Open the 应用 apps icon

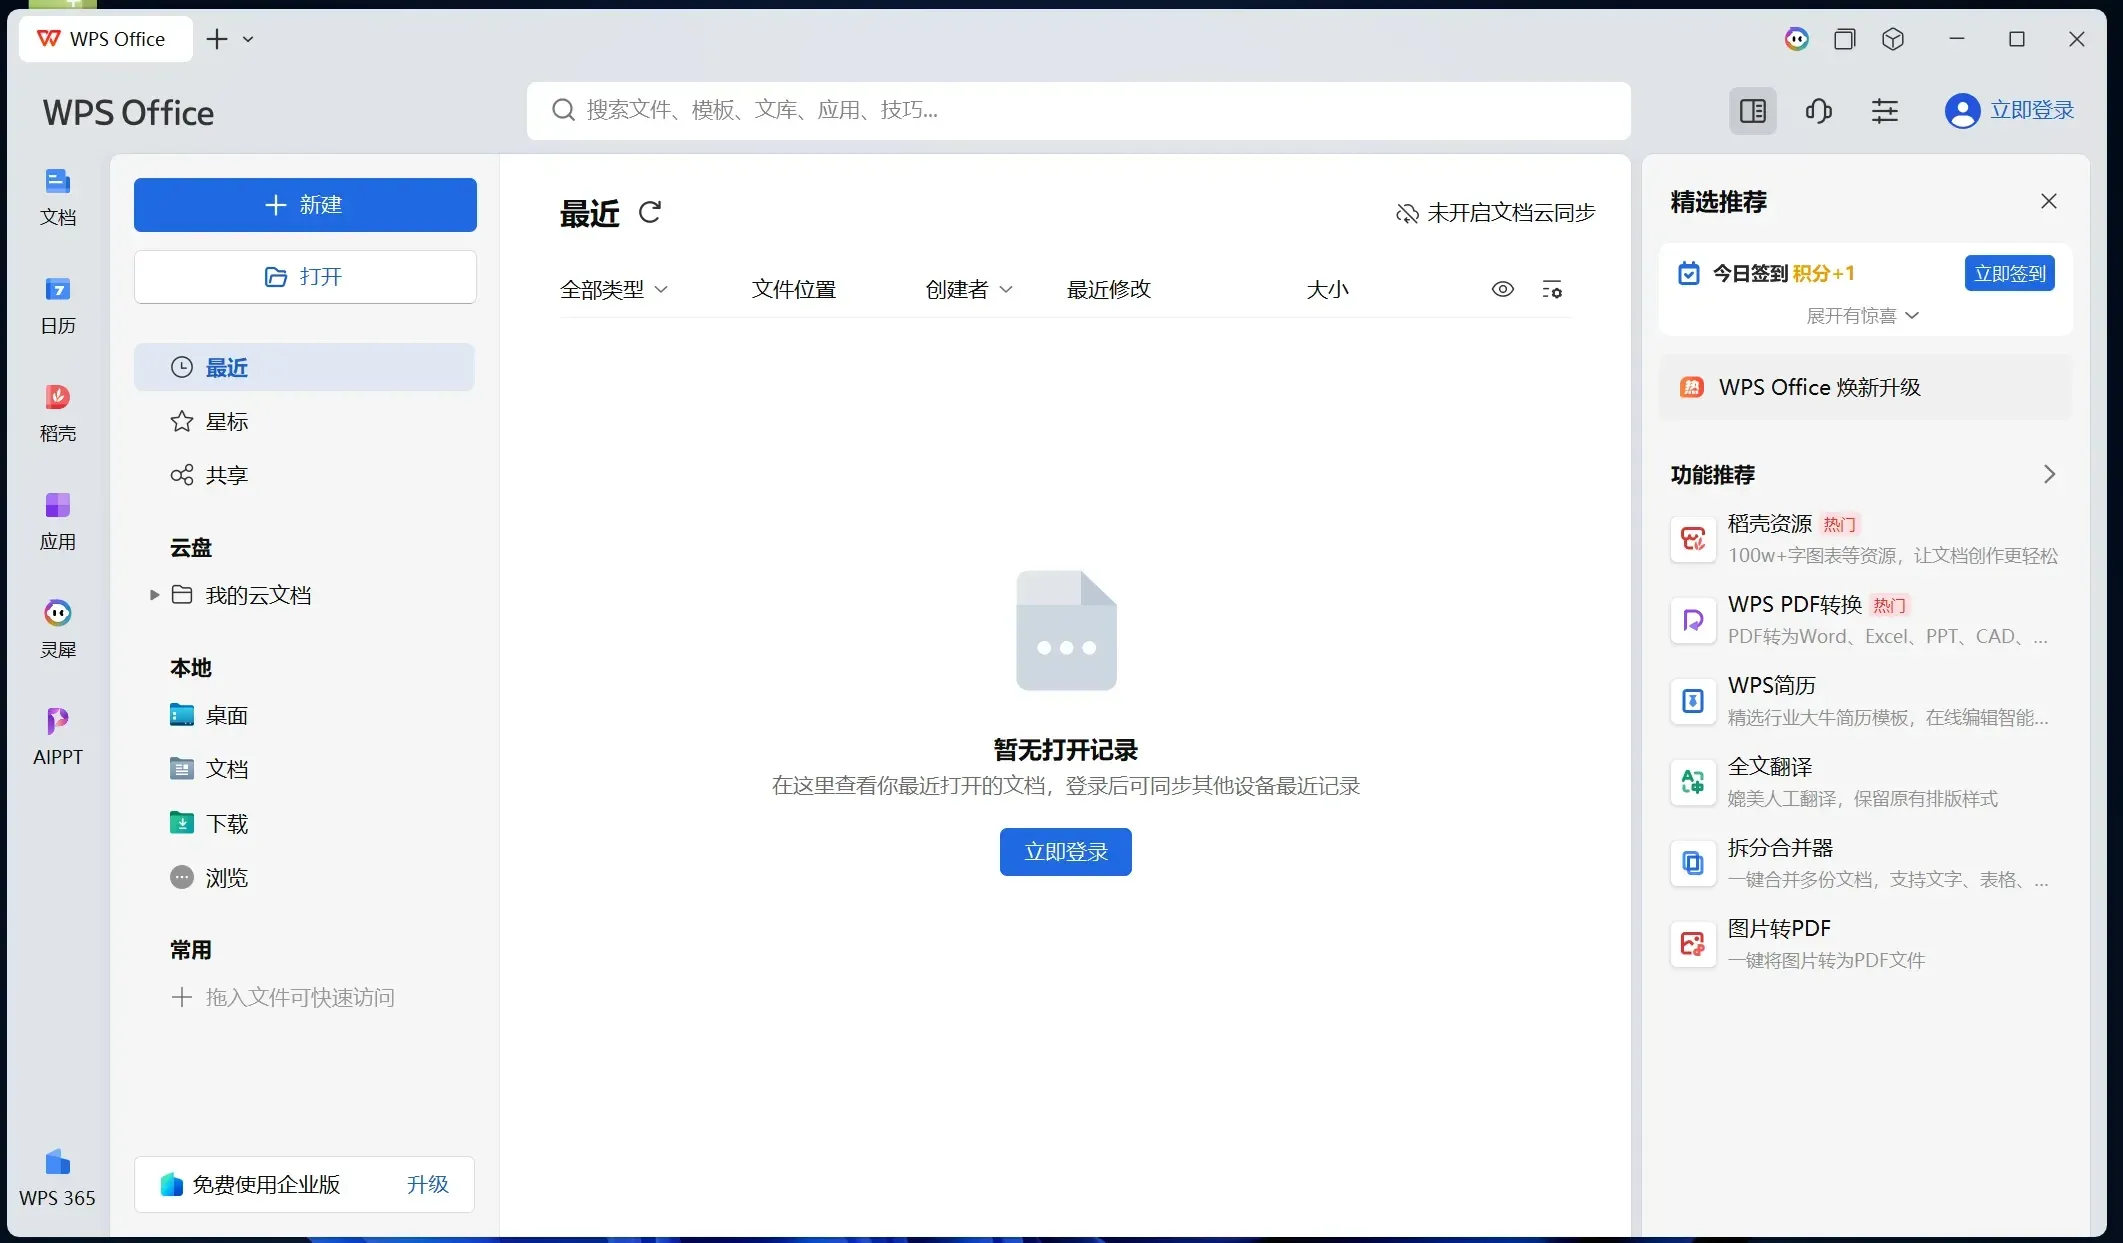click(x=57, y=521)
